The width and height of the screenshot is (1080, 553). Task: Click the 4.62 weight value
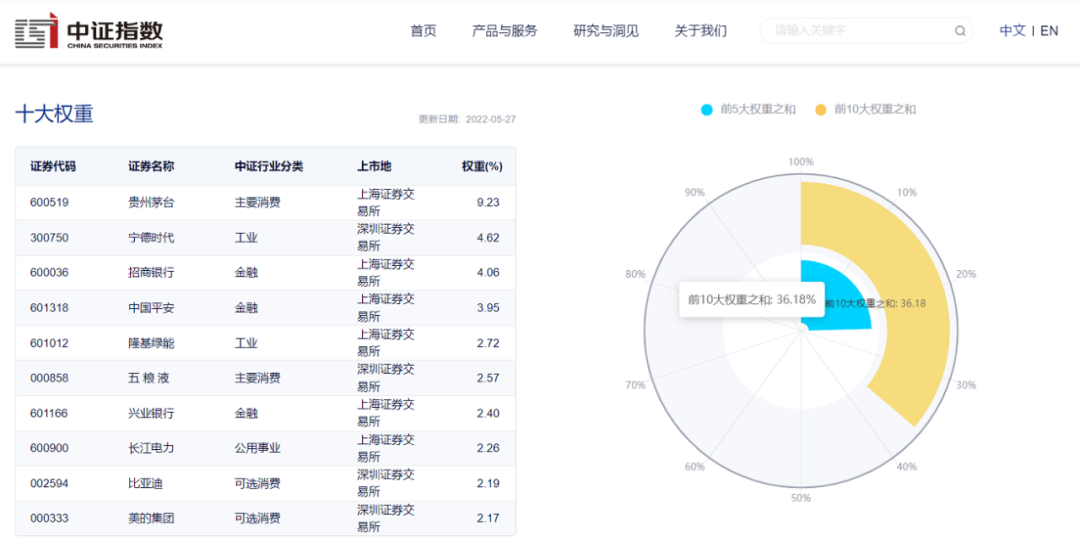click(488, 238)
